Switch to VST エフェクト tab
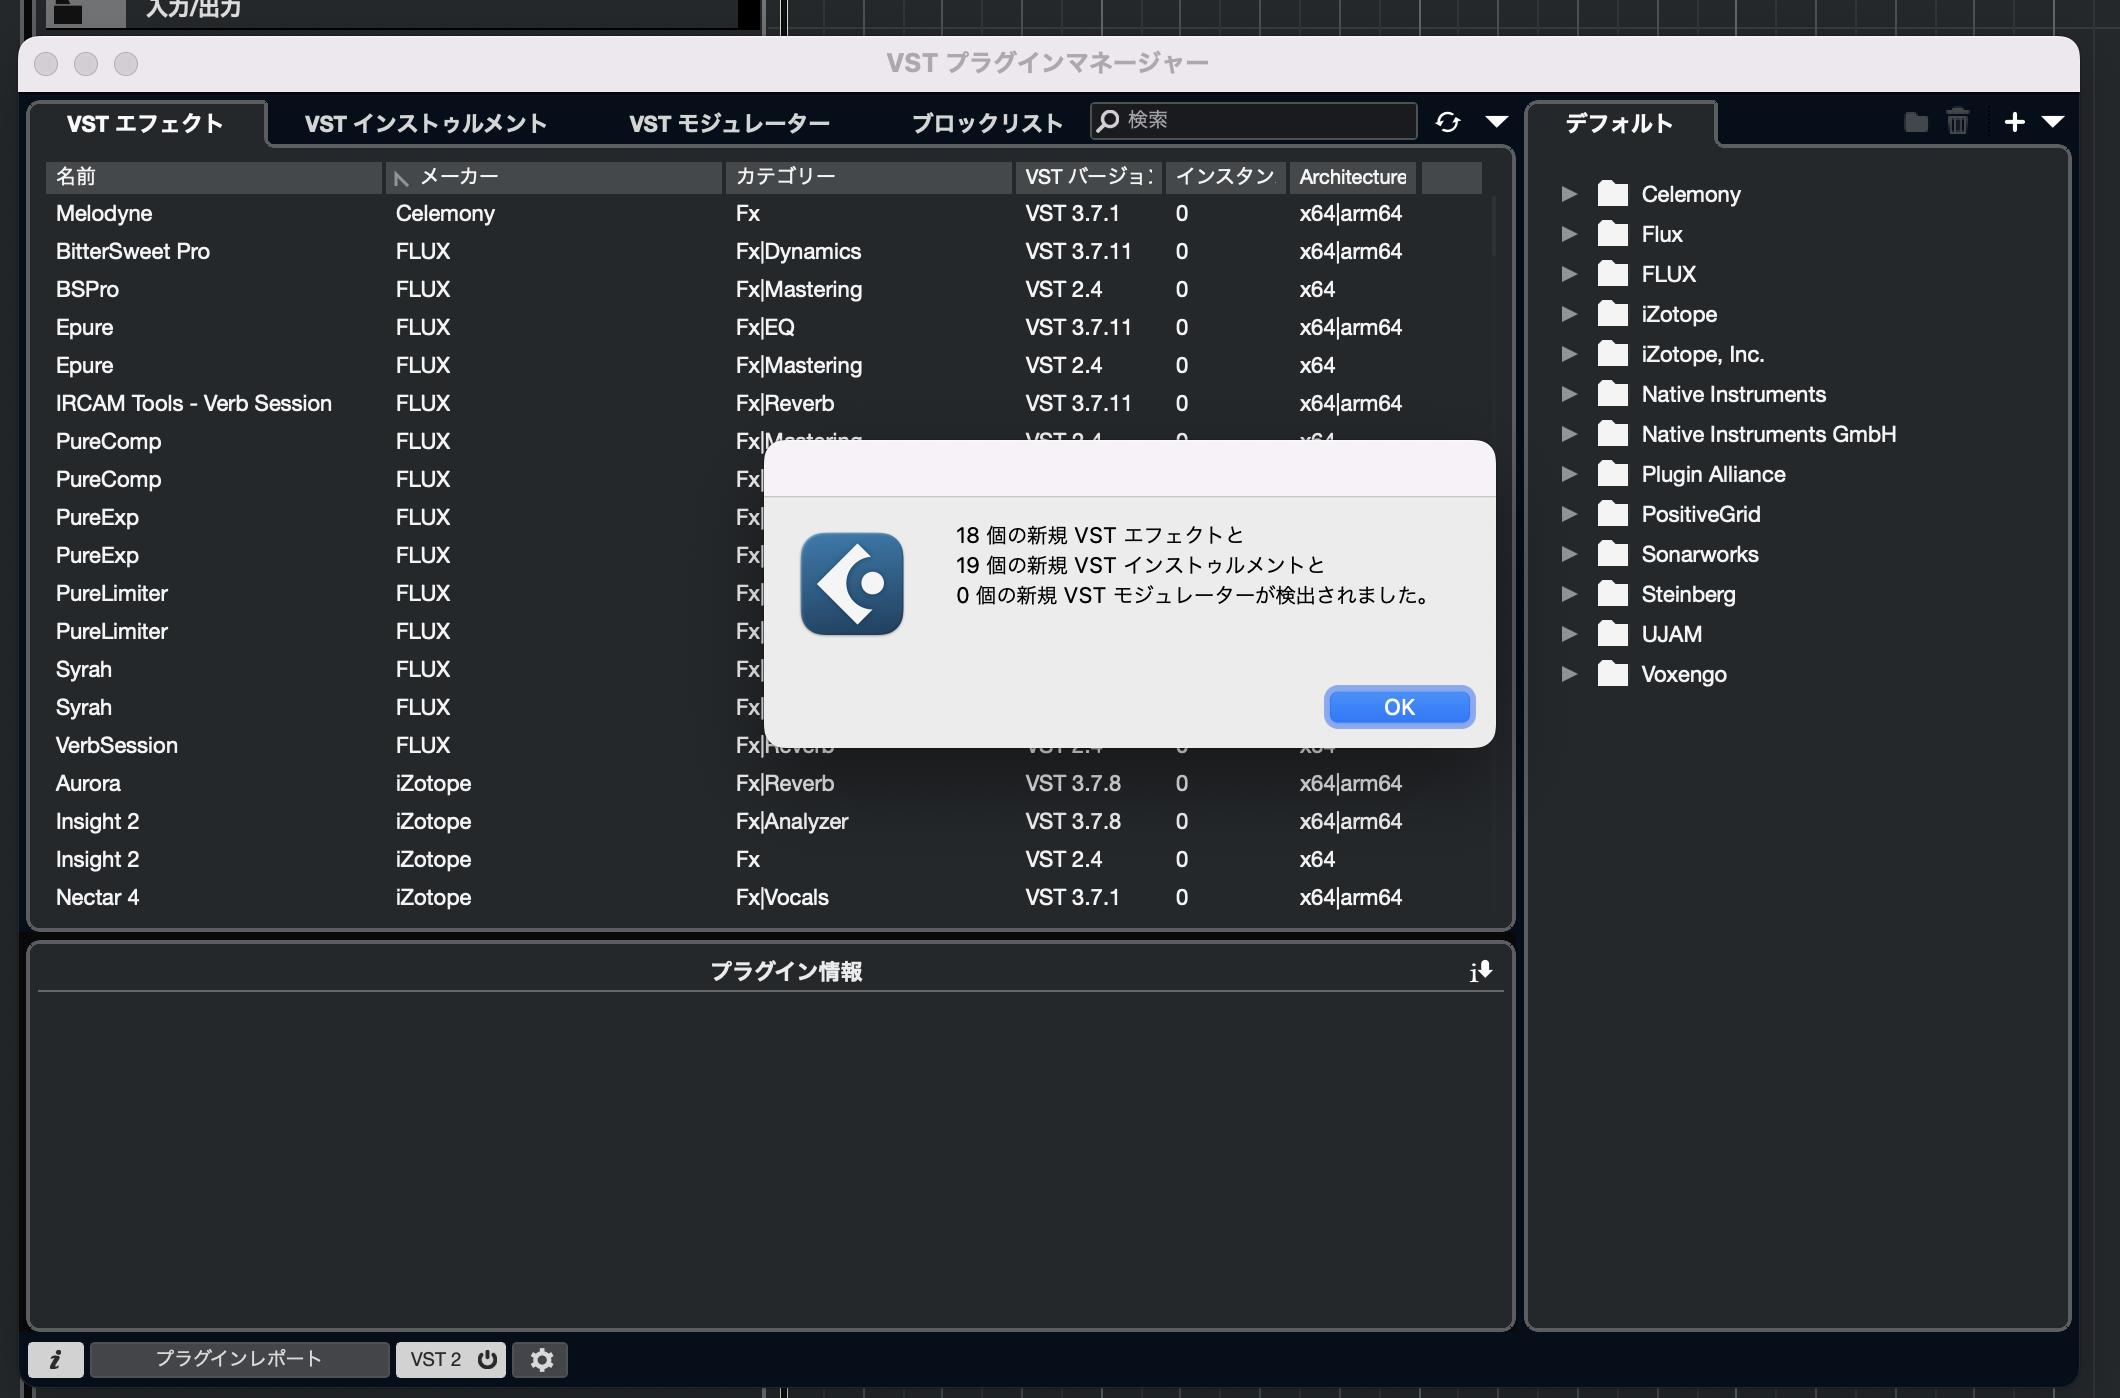Image resolution: width=2120 pixels, height=1398 pixels. pyautogui.click(x=146, y=123)
